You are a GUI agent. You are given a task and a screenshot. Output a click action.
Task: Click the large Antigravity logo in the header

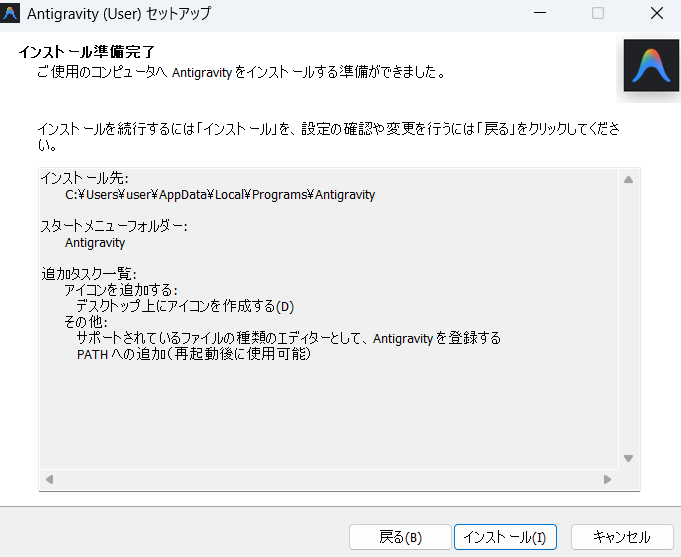(651, 66)
